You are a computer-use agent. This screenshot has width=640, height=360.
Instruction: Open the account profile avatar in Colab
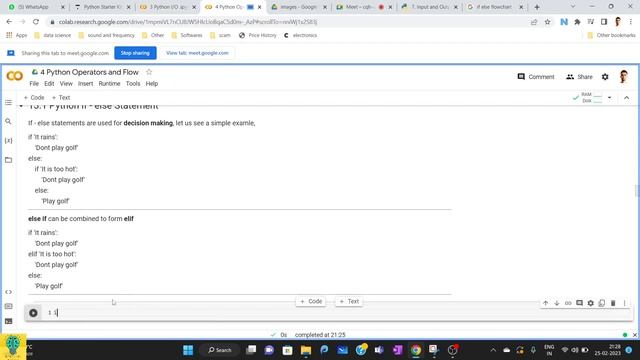pos(623,77)
